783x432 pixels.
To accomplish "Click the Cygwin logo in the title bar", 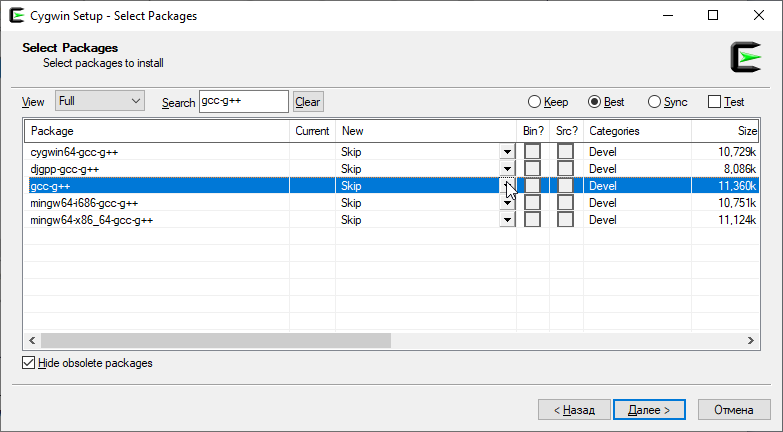I will 16,15.
